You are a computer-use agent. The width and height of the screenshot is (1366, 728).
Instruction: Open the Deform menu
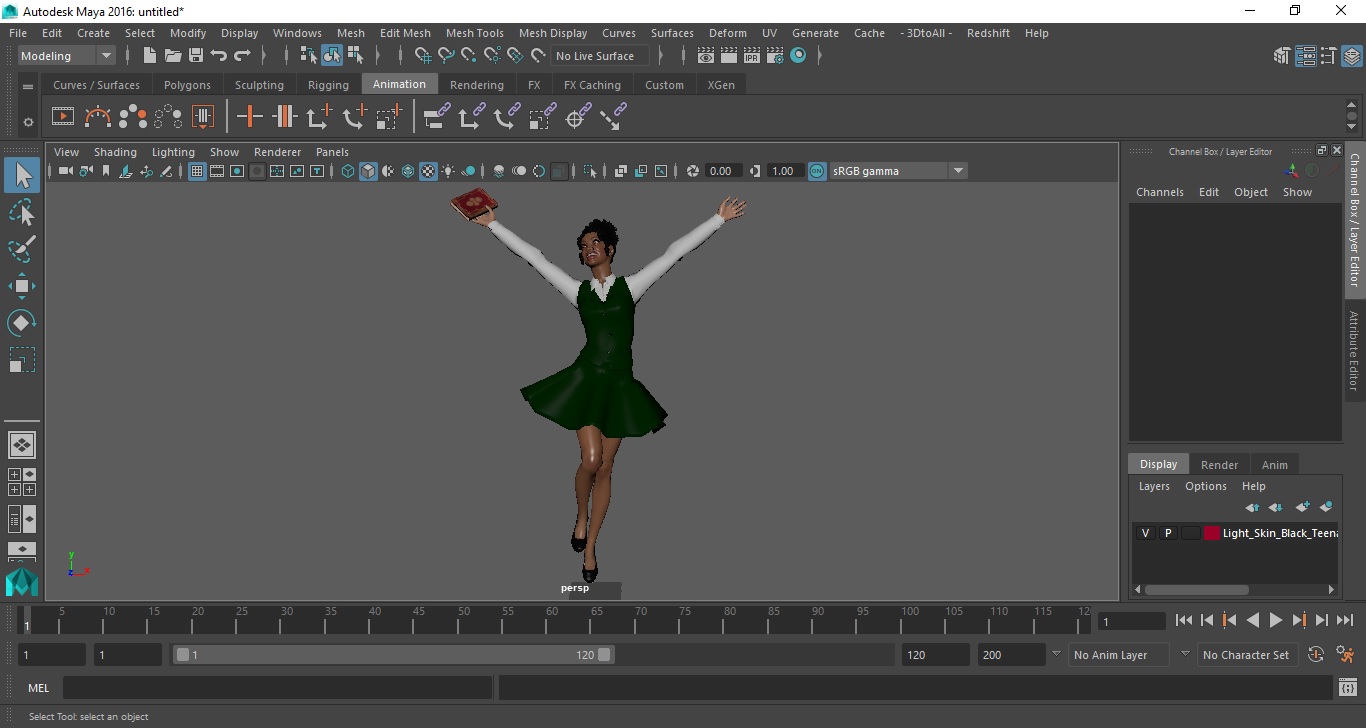pyautogui.click(x=727, y=33)
